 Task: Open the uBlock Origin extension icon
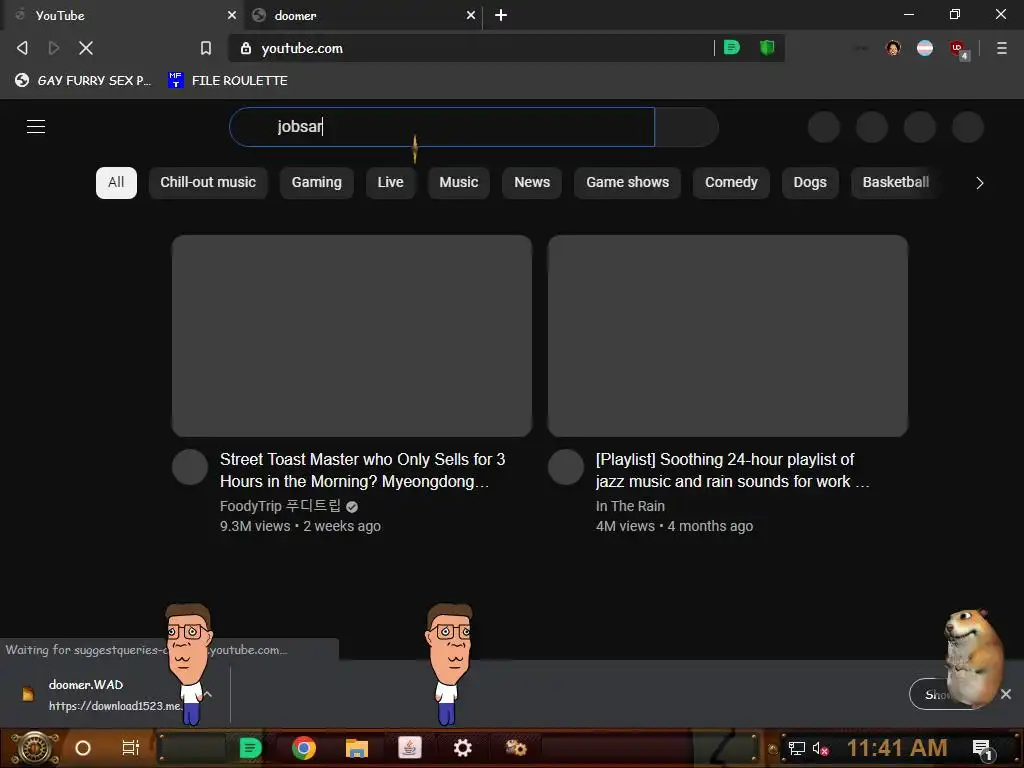(x=958, y=48)
